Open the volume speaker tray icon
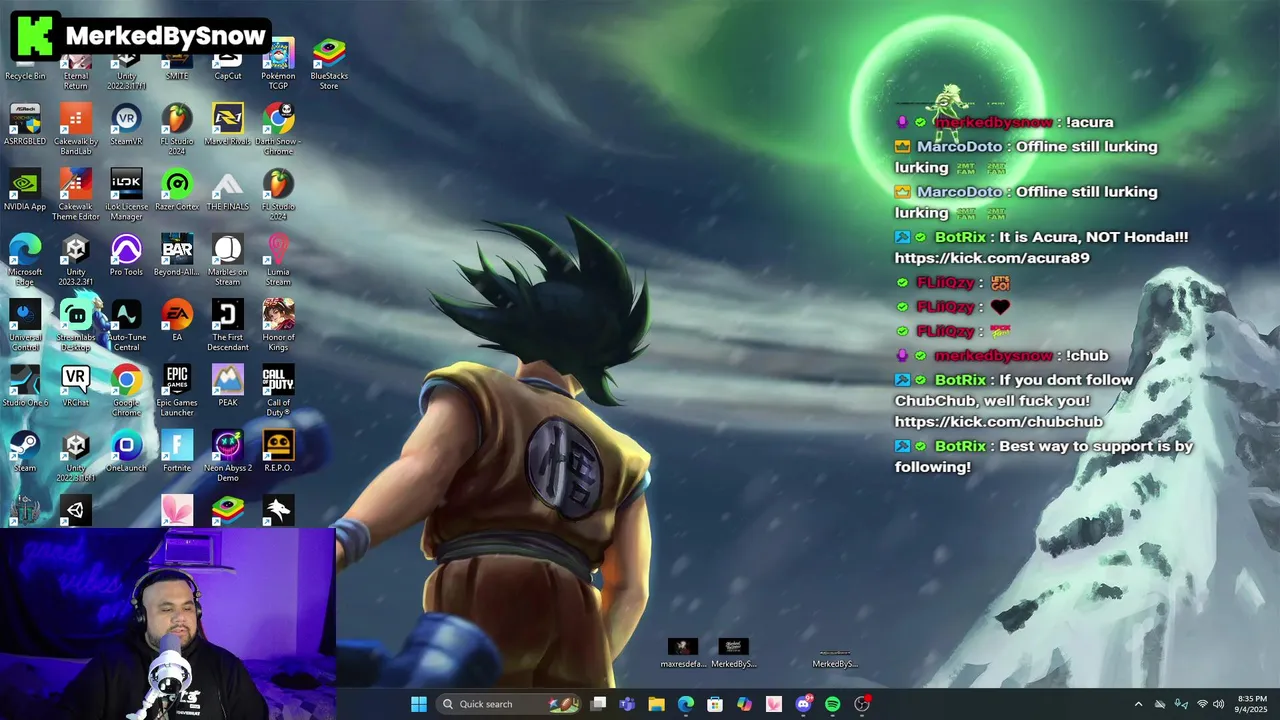1280x720 pixels. point(1220,704)
